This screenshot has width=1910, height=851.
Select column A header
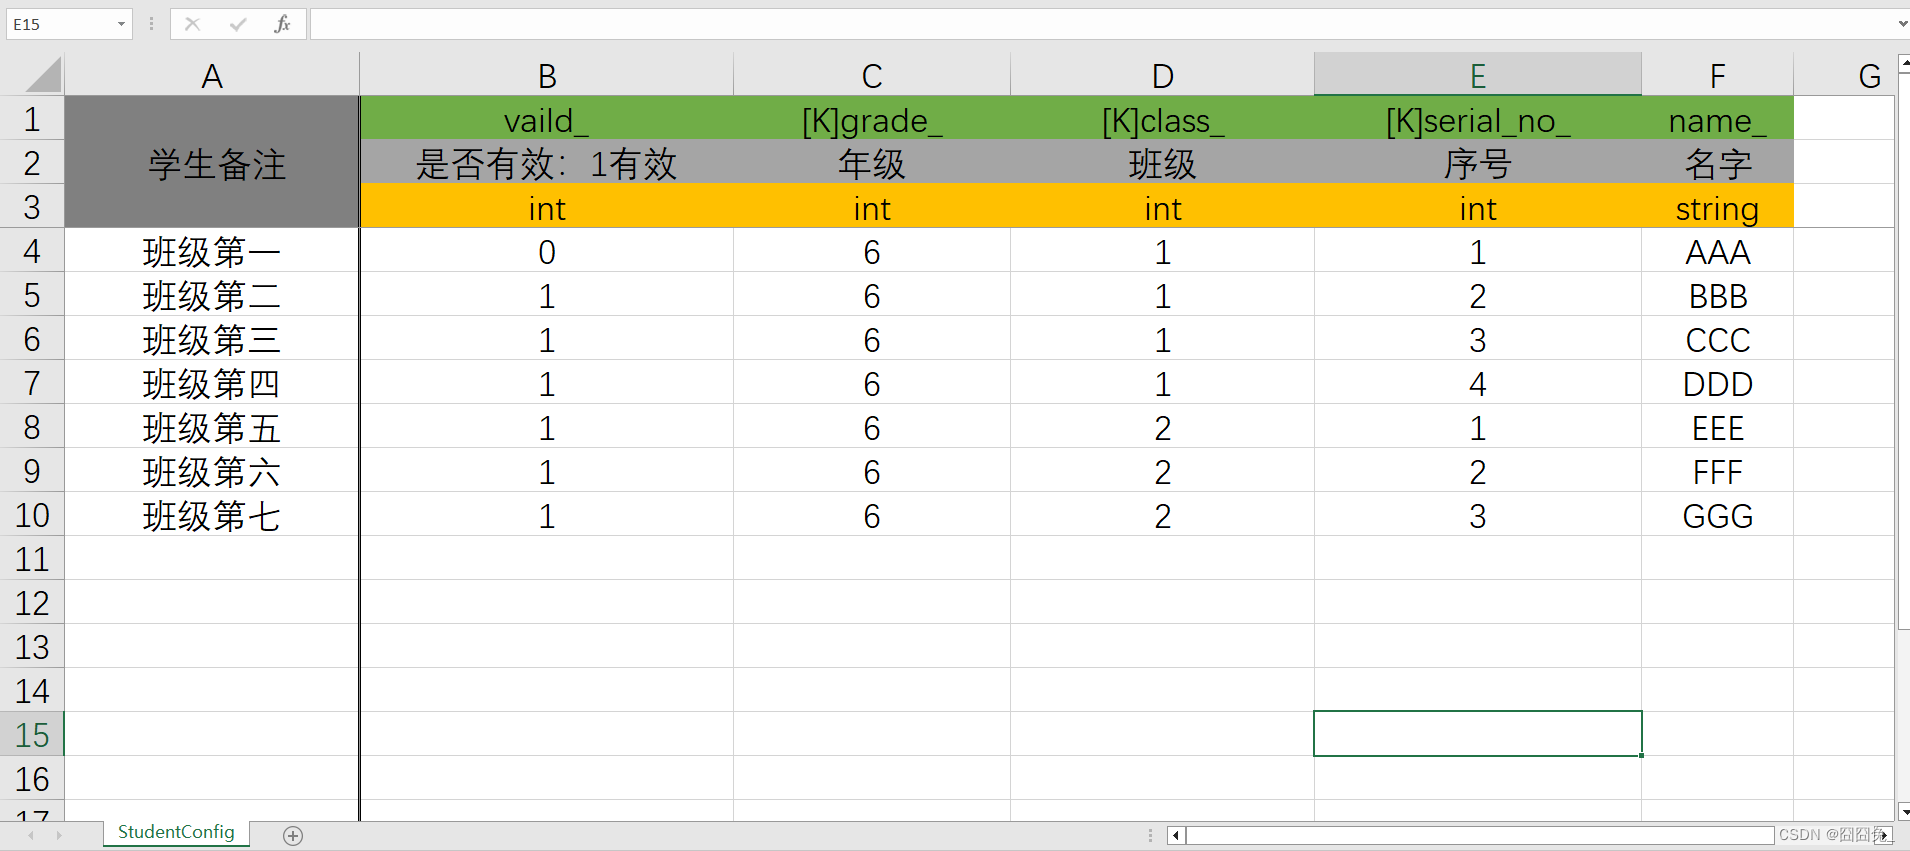(212, 75)
